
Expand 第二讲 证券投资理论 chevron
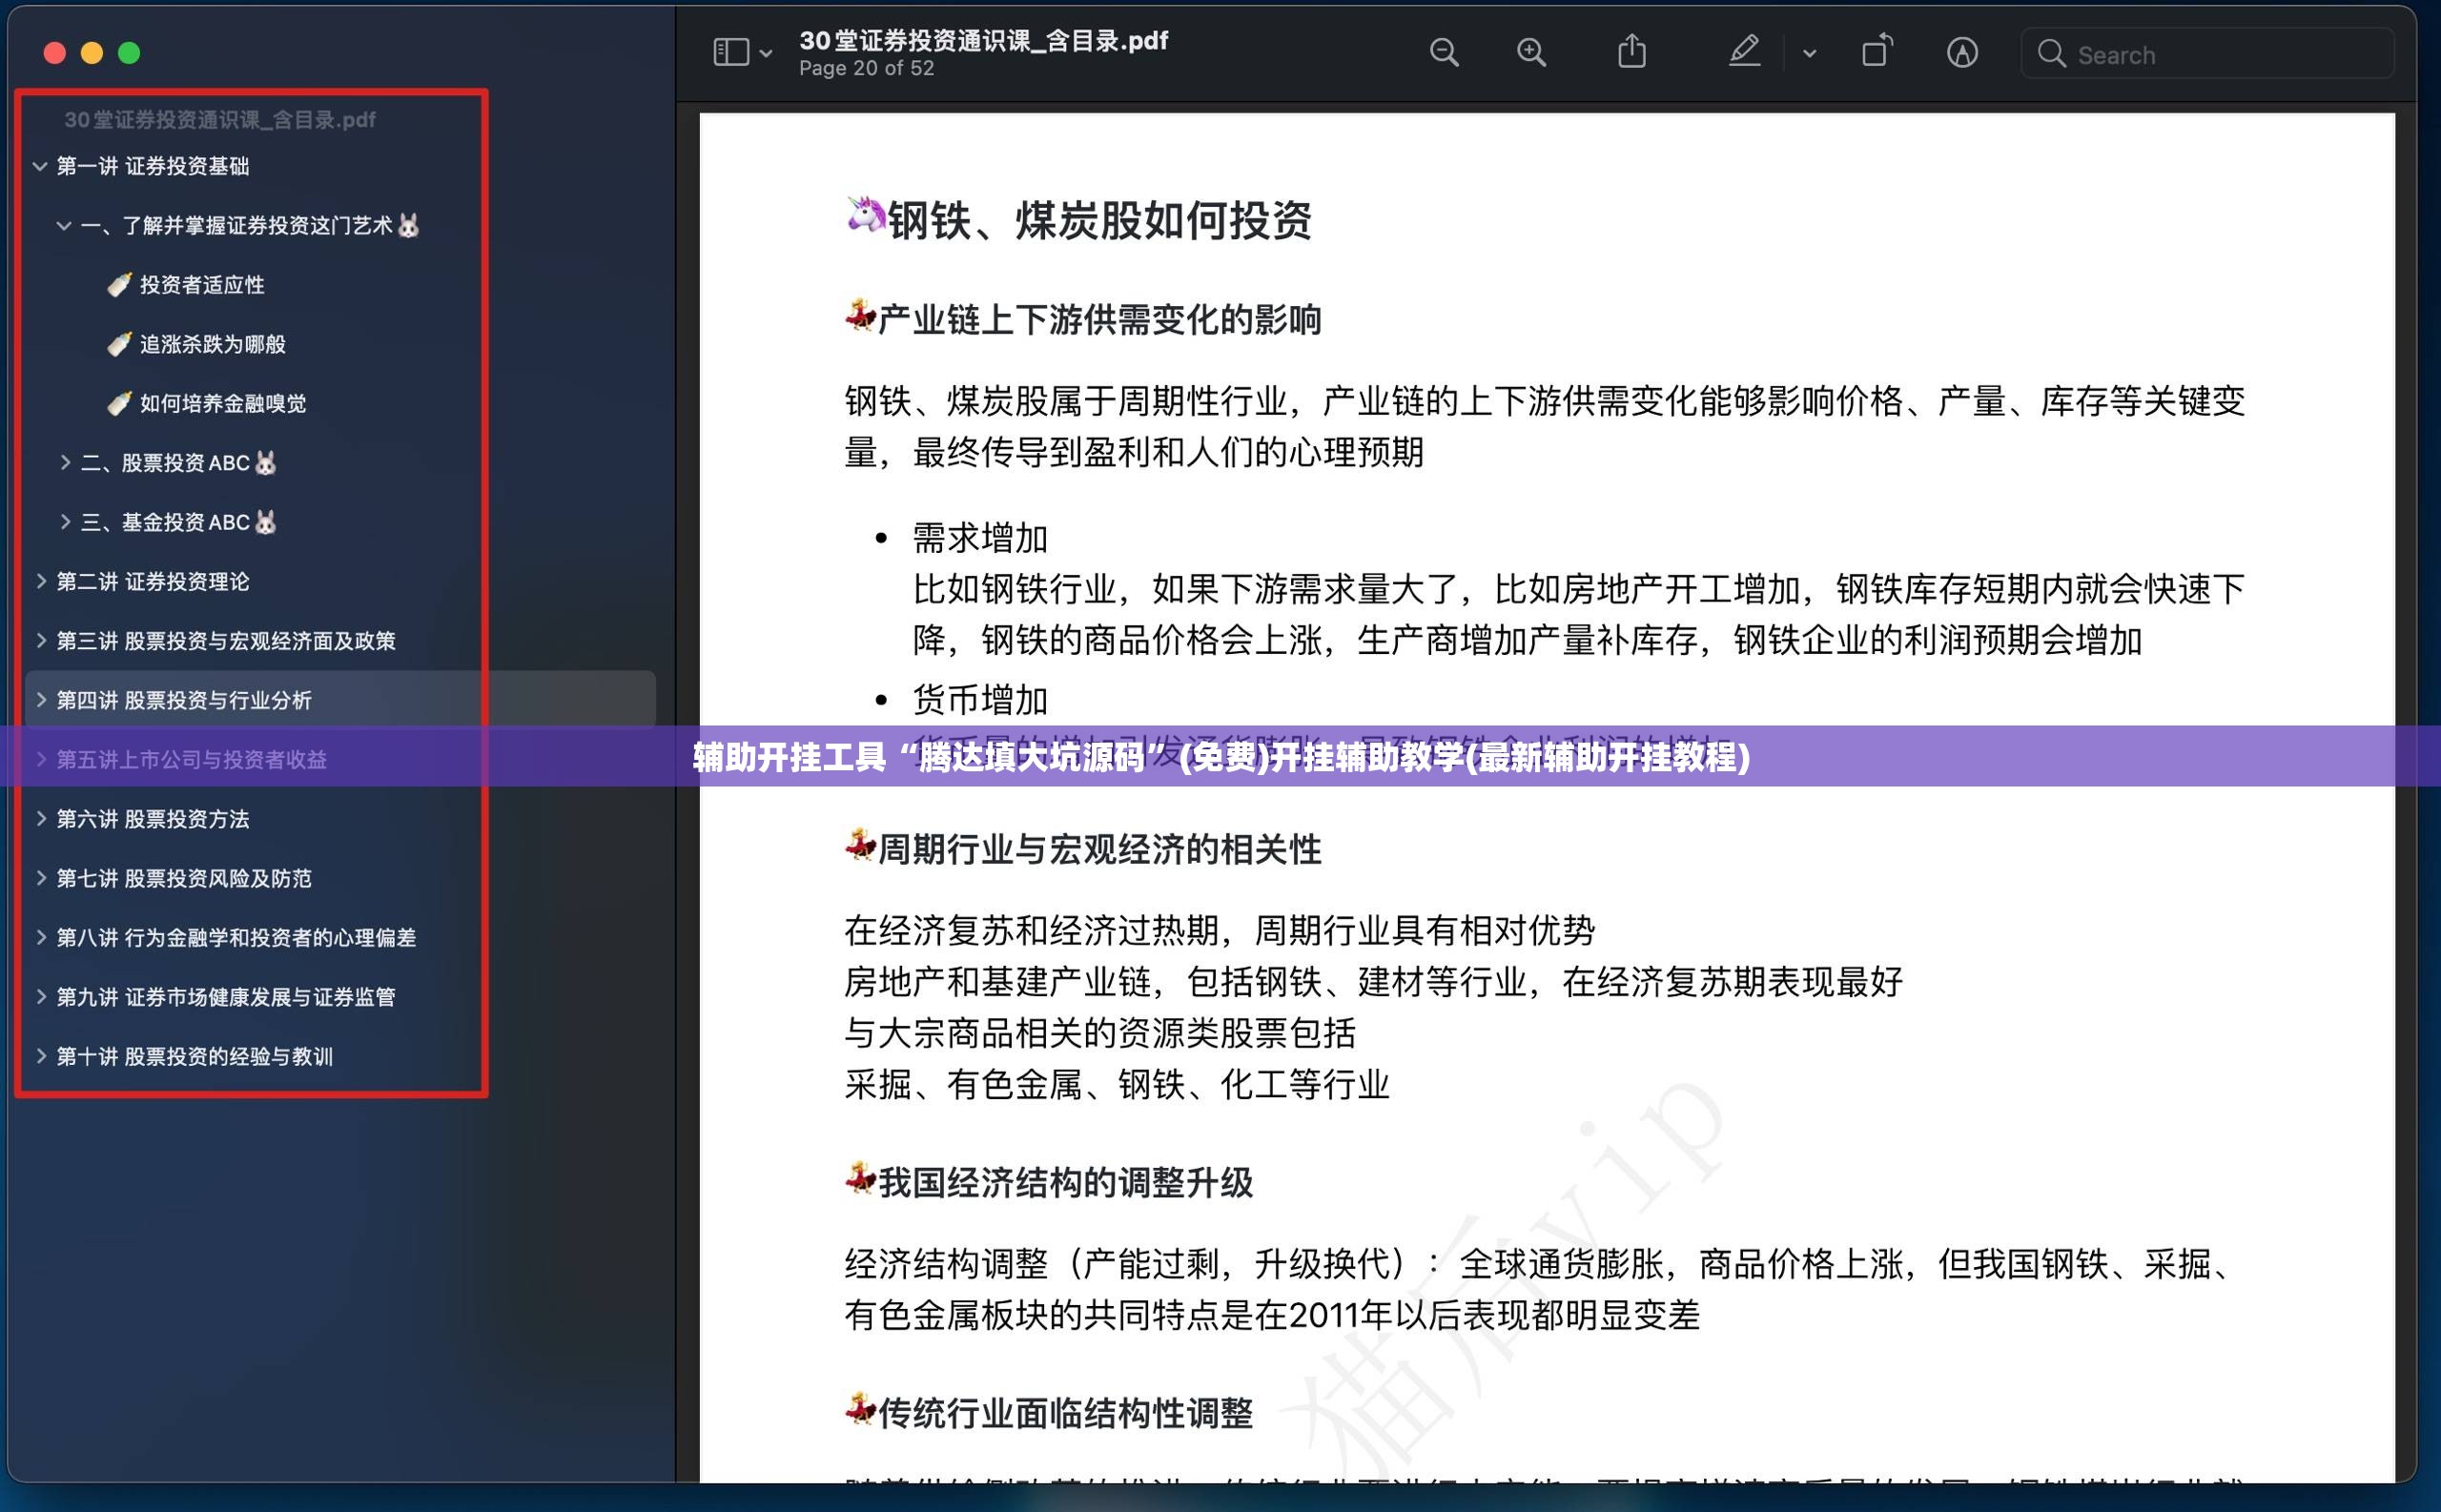tap(41, 581)
